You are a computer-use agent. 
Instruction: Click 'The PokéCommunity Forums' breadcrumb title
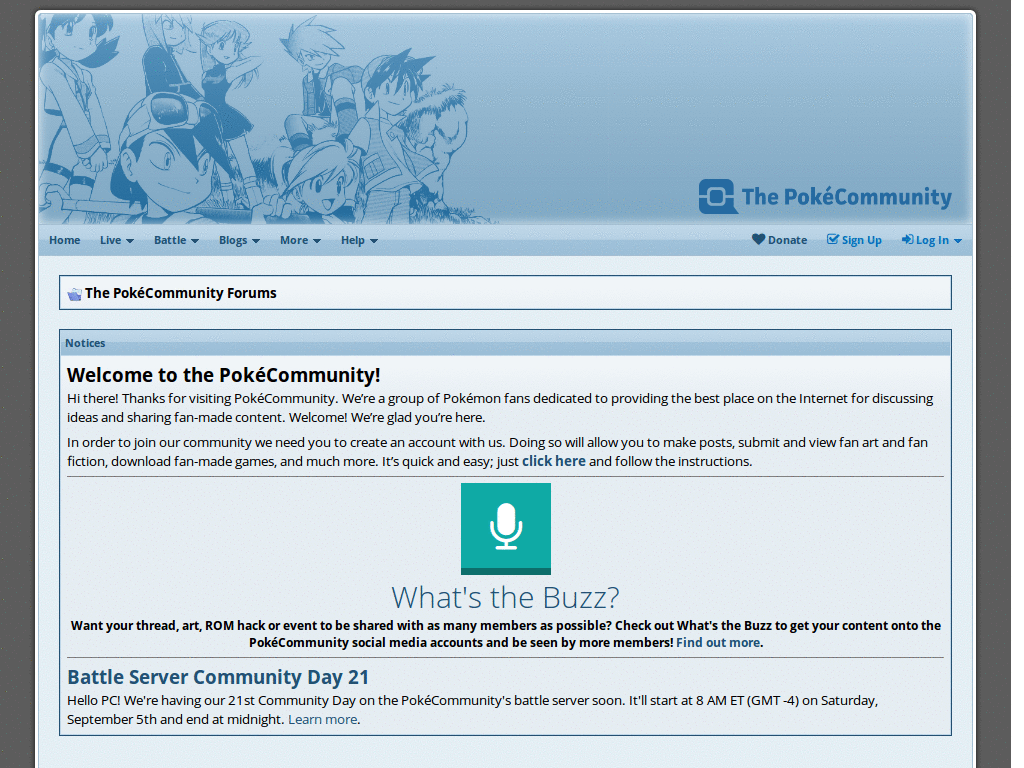[x=181, y=293]
